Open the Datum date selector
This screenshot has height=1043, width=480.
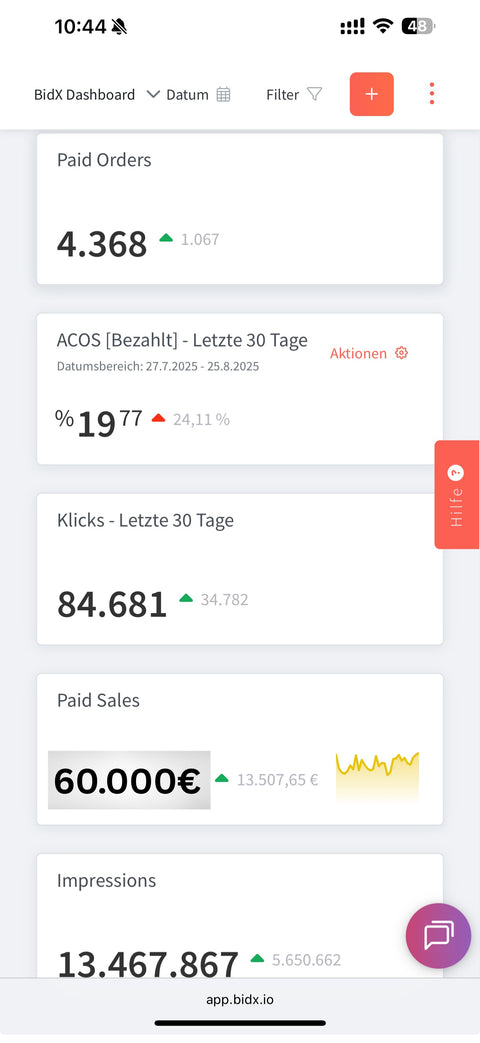(198, 94)
